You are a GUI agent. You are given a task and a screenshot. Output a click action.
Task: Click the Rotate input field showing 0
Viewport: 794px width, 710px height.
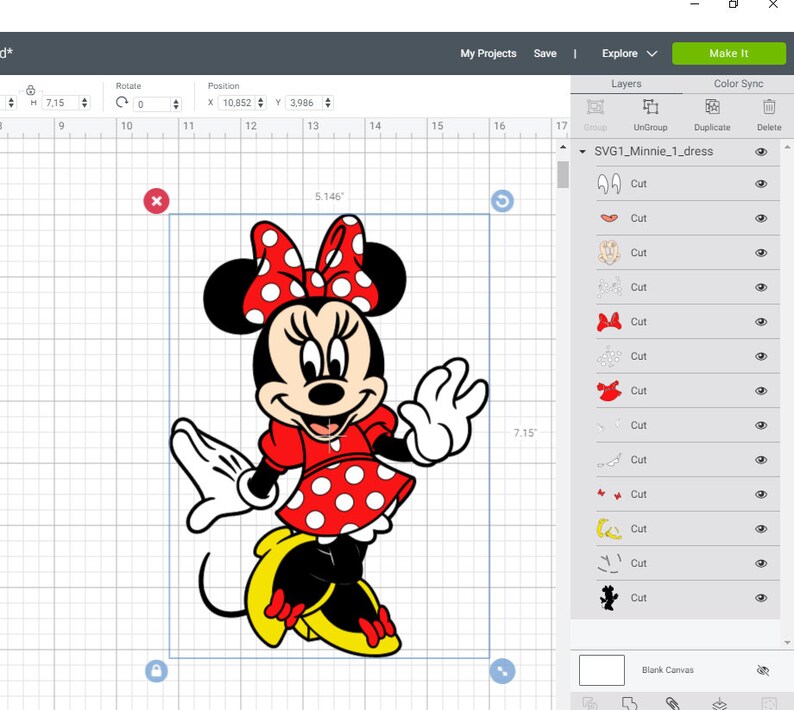153,104
